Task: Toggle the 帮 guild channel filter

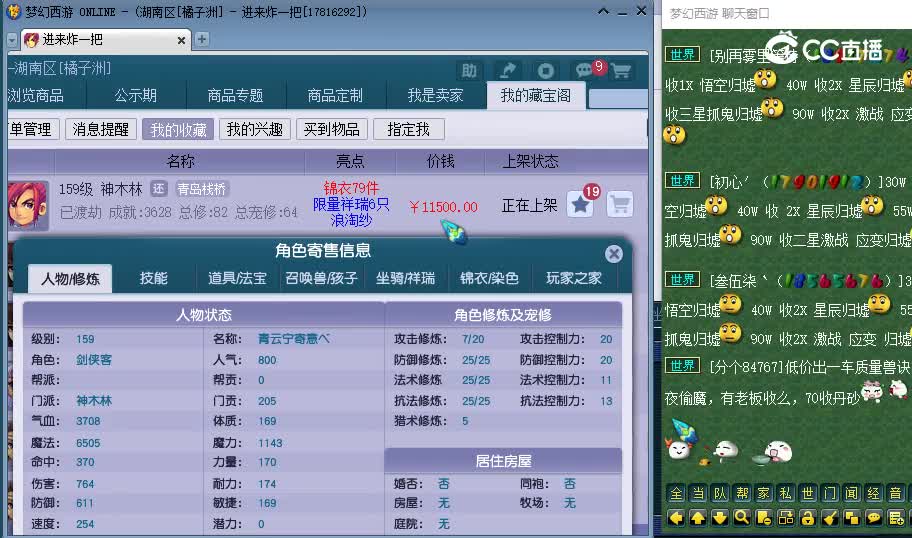Action: click(742, 493)
